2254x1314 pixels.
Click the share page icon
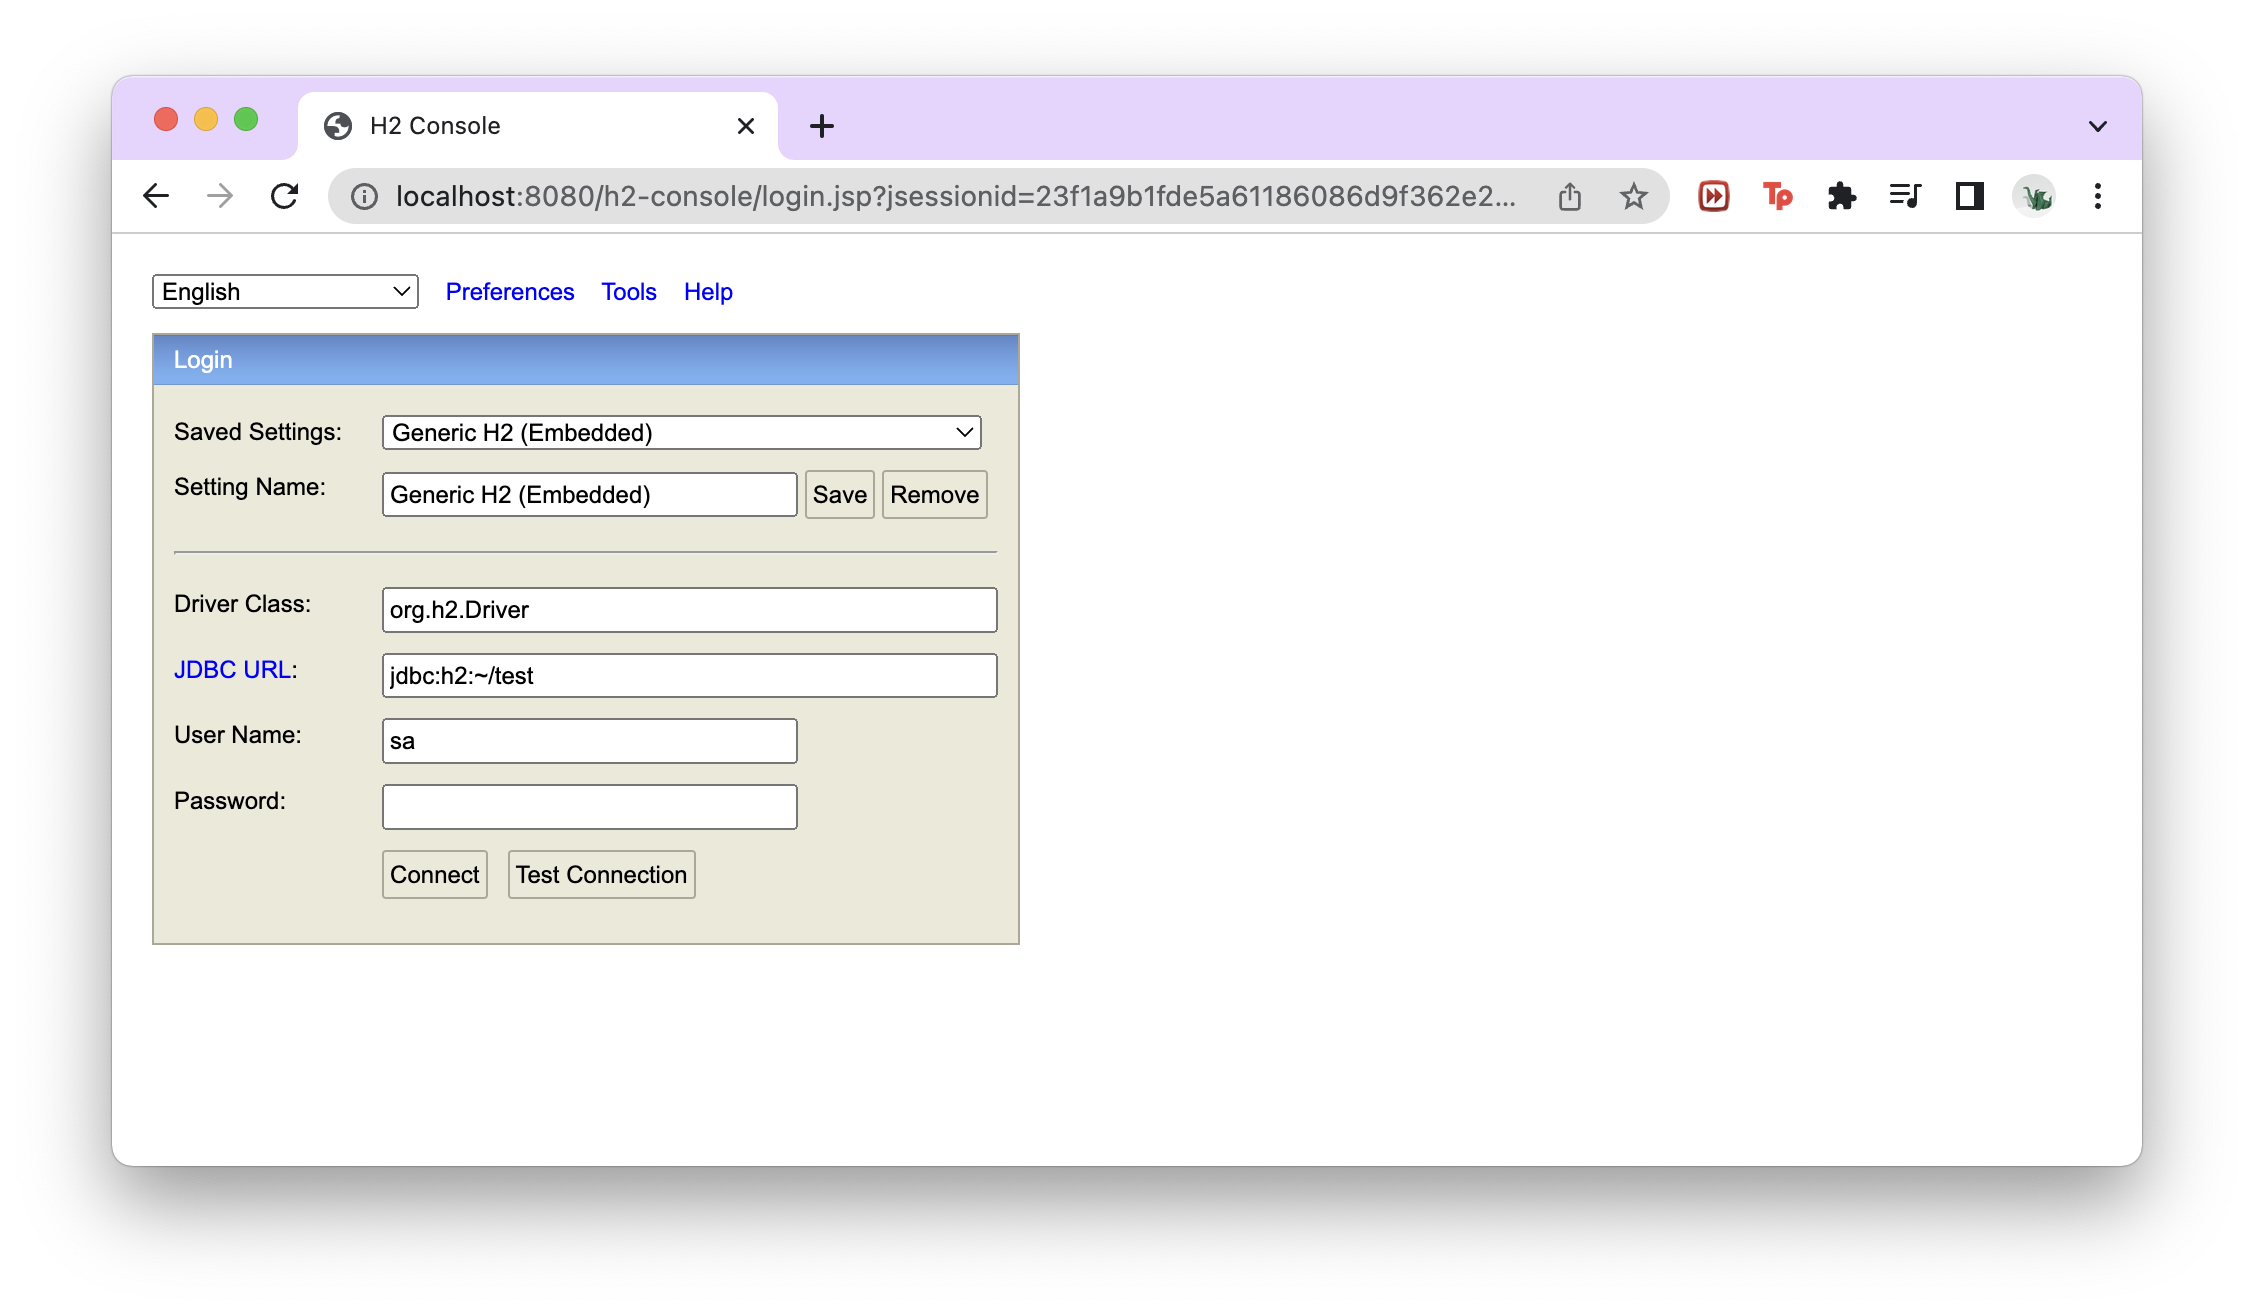1569,196
